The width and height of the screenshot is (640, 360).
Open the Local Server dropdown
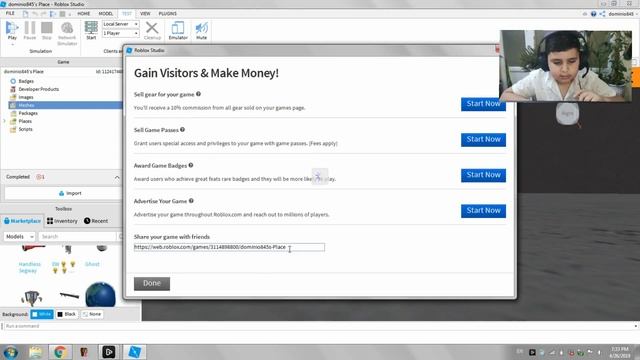(120, 24)
